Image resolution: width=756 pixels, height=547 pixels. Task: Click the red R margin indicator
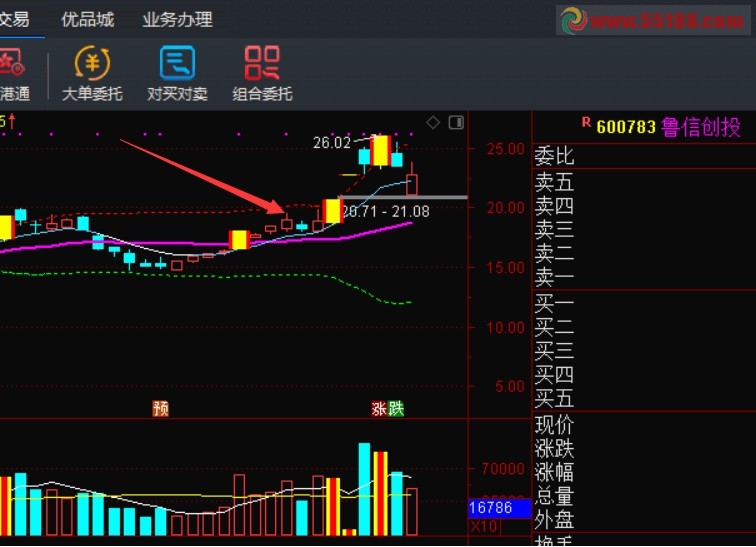click(x=586, y=123)
